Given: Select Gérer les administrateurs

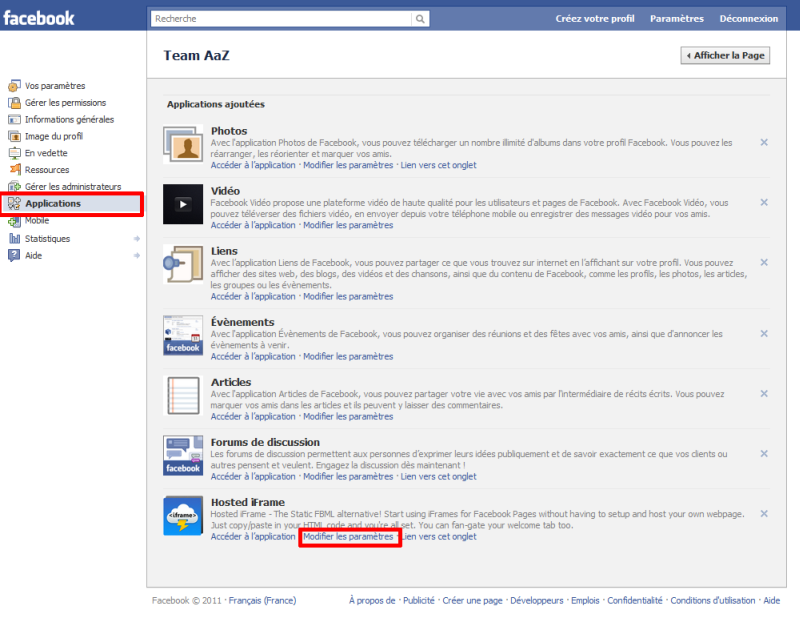Looking at the screenshot, I should pyautogui.click(x=73, y=186).
